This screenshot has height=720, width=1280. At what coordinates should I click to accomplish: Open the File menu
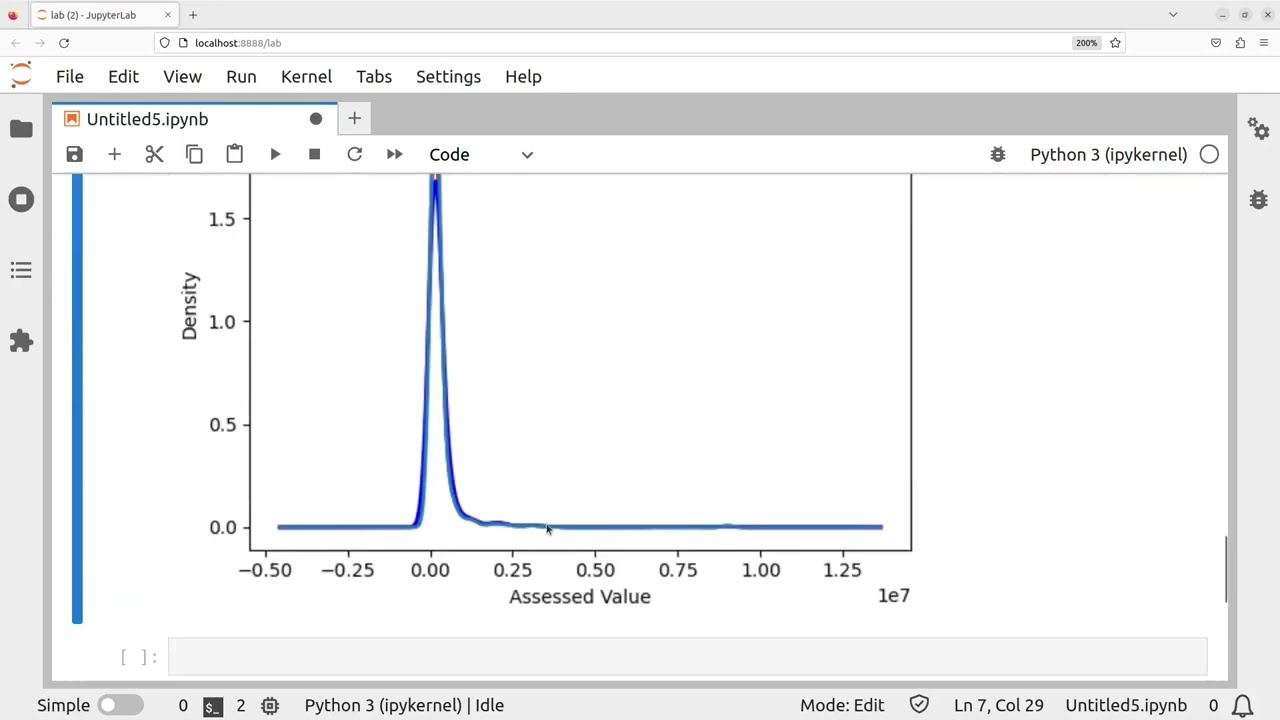click(x=70, y=77)
